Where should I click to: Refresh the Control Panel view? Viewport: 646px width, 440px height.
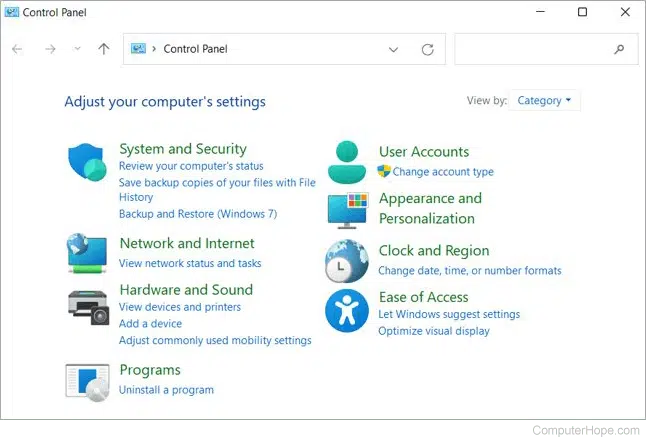tap(428, 49)
